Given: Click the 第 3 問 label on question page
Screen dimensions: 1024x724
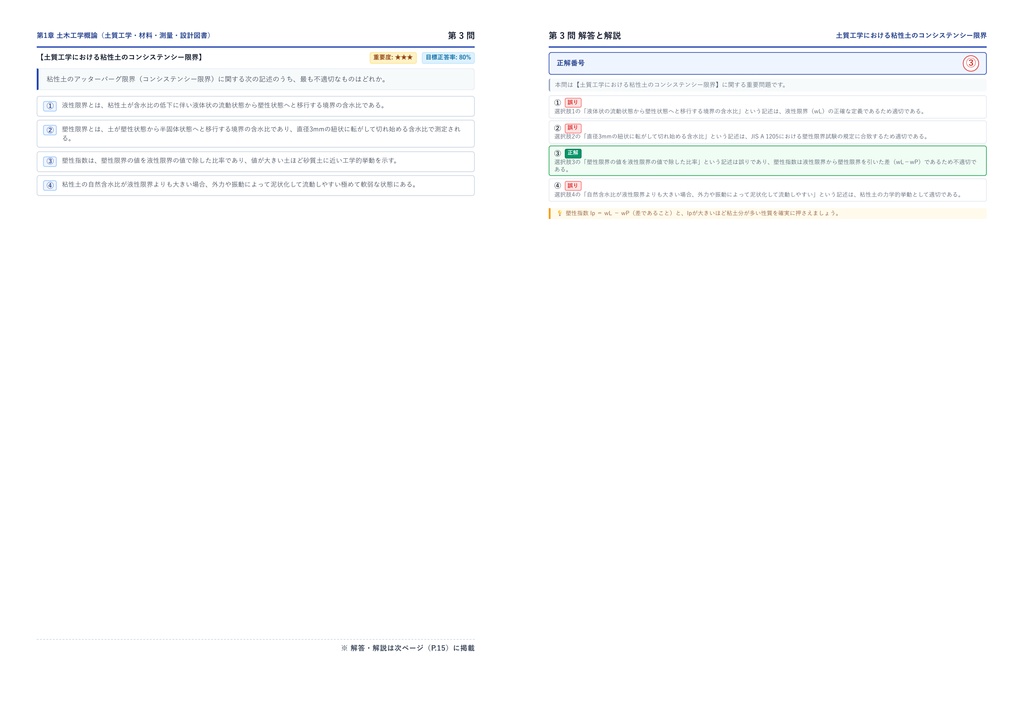Looking at the screenshot, I should click(x=461, y=35).
